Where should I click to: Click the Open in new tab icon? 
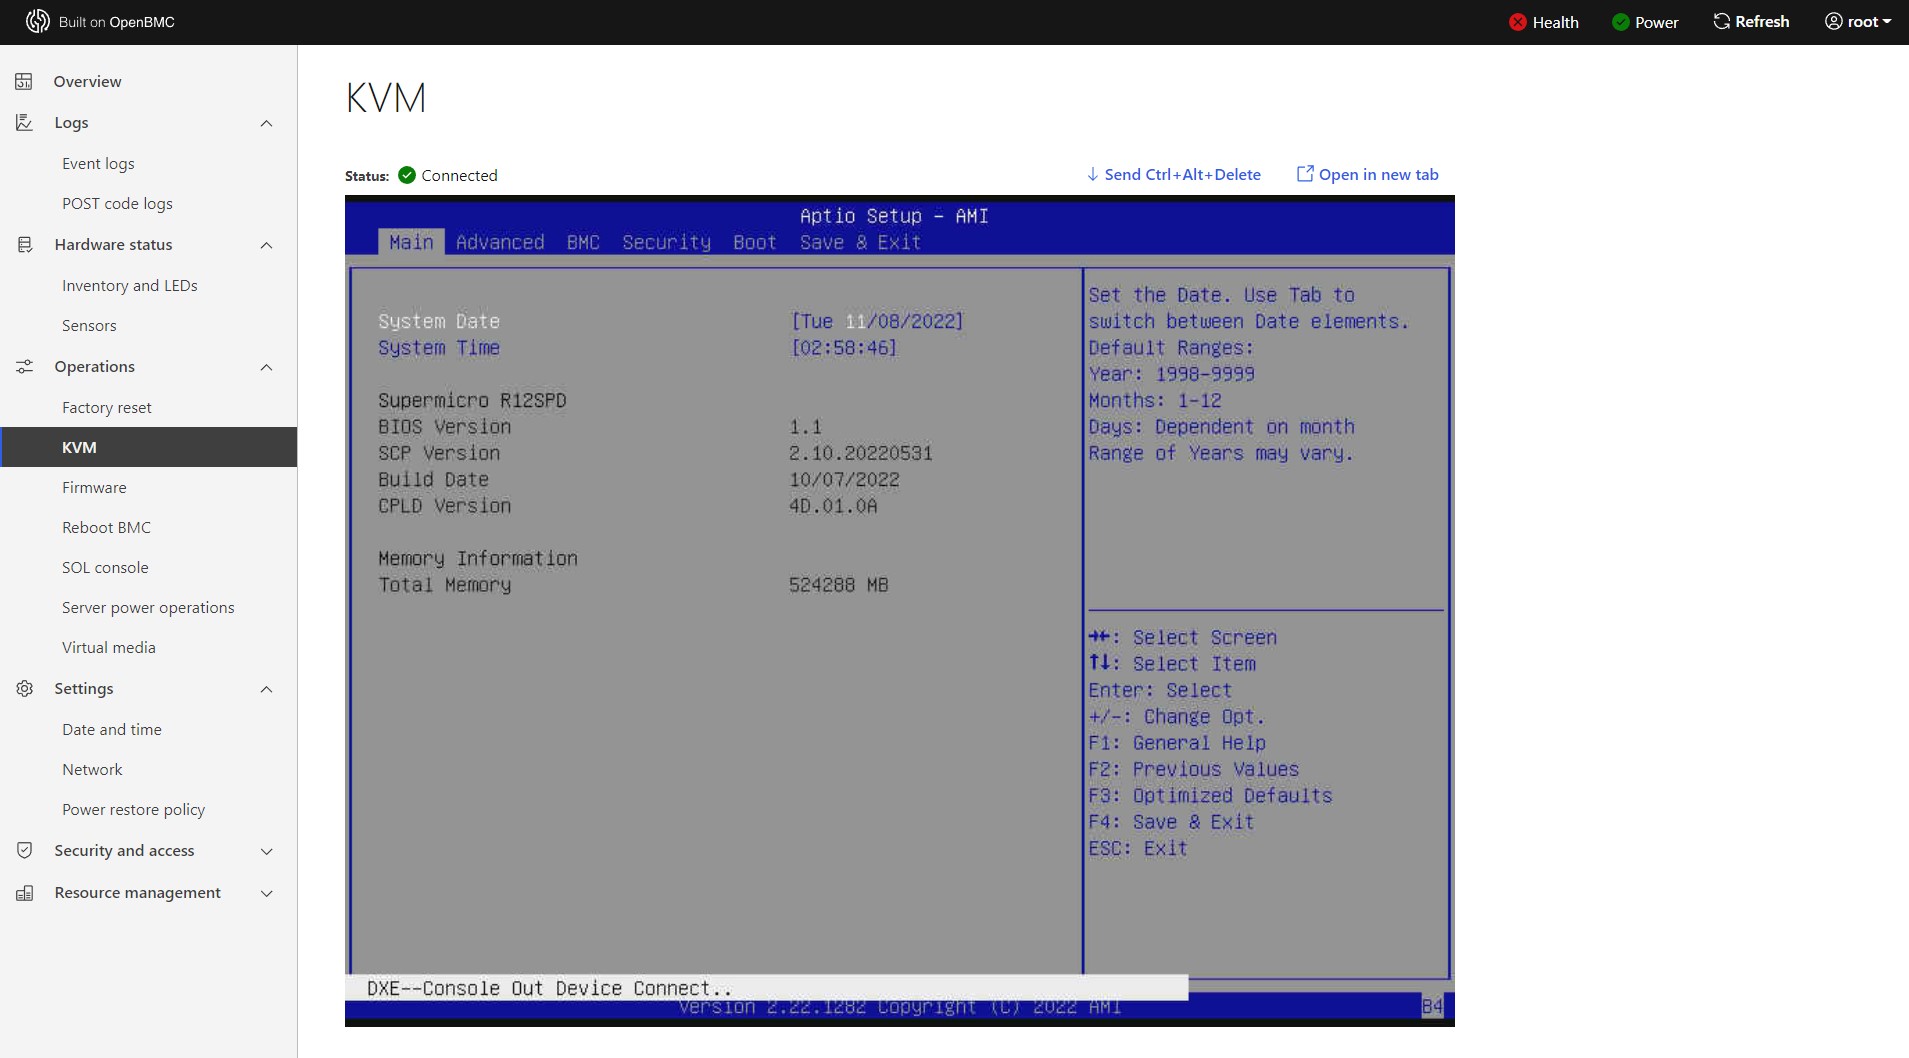coord(1305,174)
